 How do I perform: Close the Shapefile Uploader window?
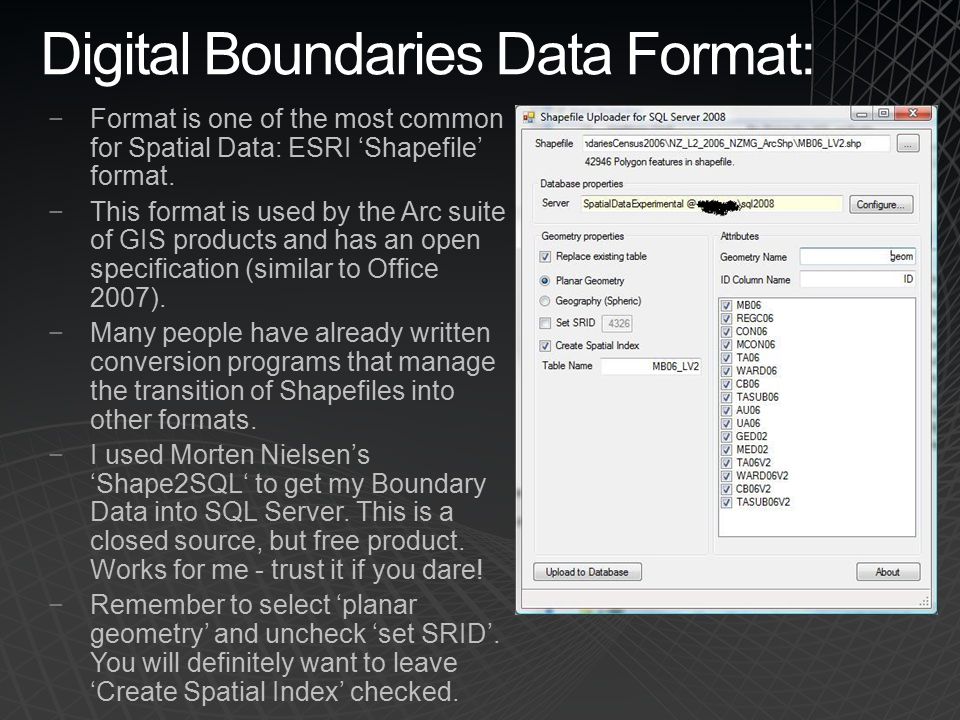pyautogui.click(x=913, y=114)
